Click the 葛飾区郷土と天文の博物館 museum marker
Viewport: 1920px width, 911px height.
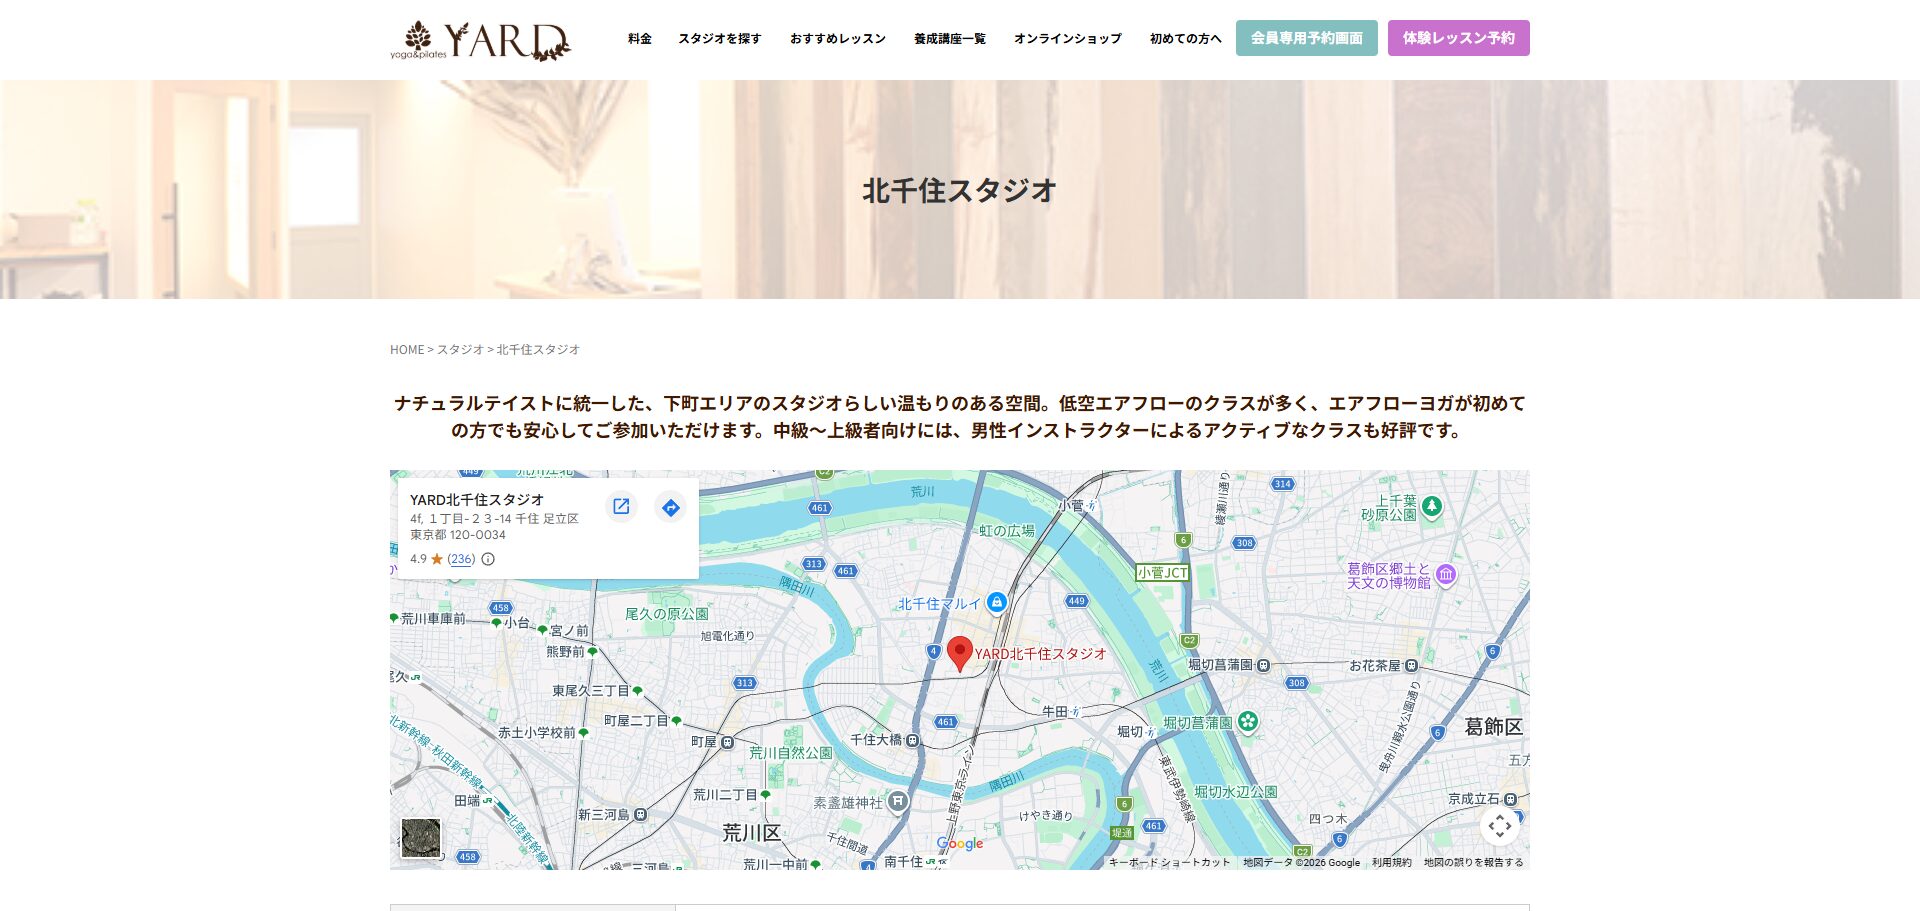(1446, 575)
